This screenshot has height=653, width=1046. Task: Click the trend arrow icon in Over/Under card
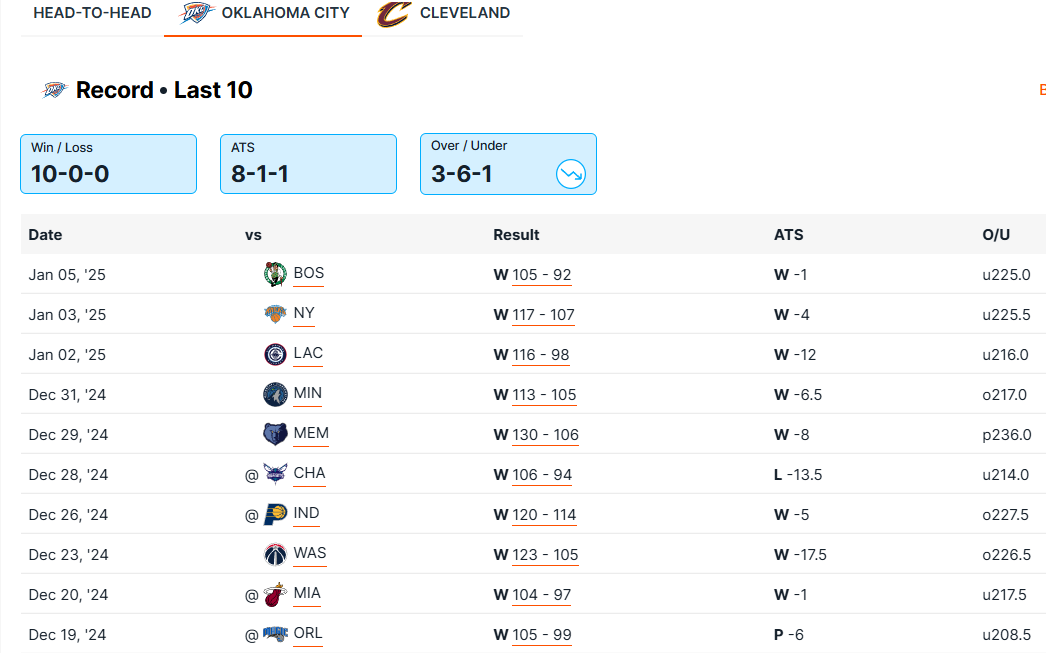coord(571,175)
